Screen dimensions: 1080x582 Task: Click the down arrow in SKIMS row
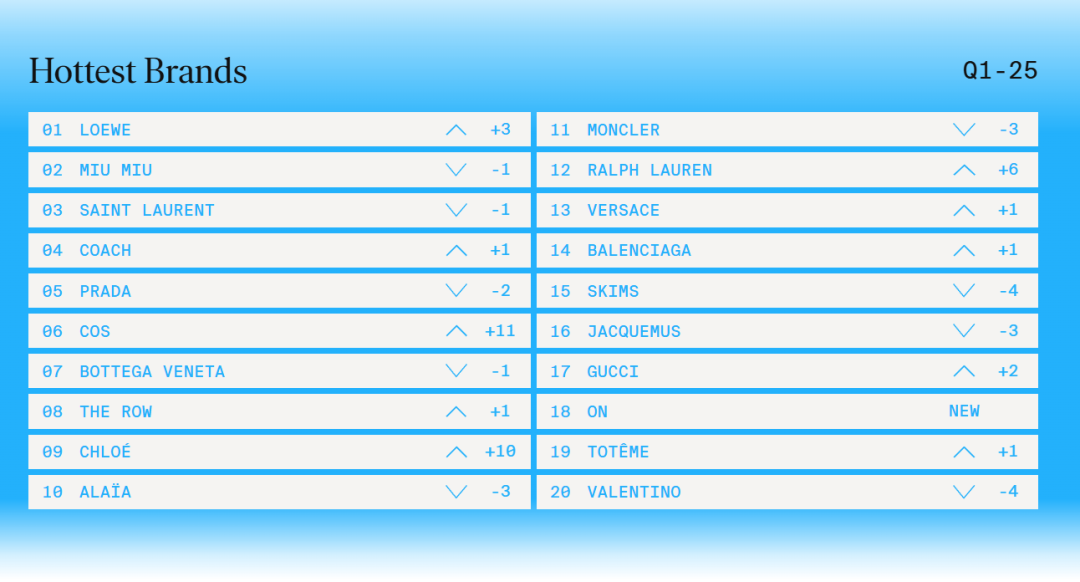964,291
